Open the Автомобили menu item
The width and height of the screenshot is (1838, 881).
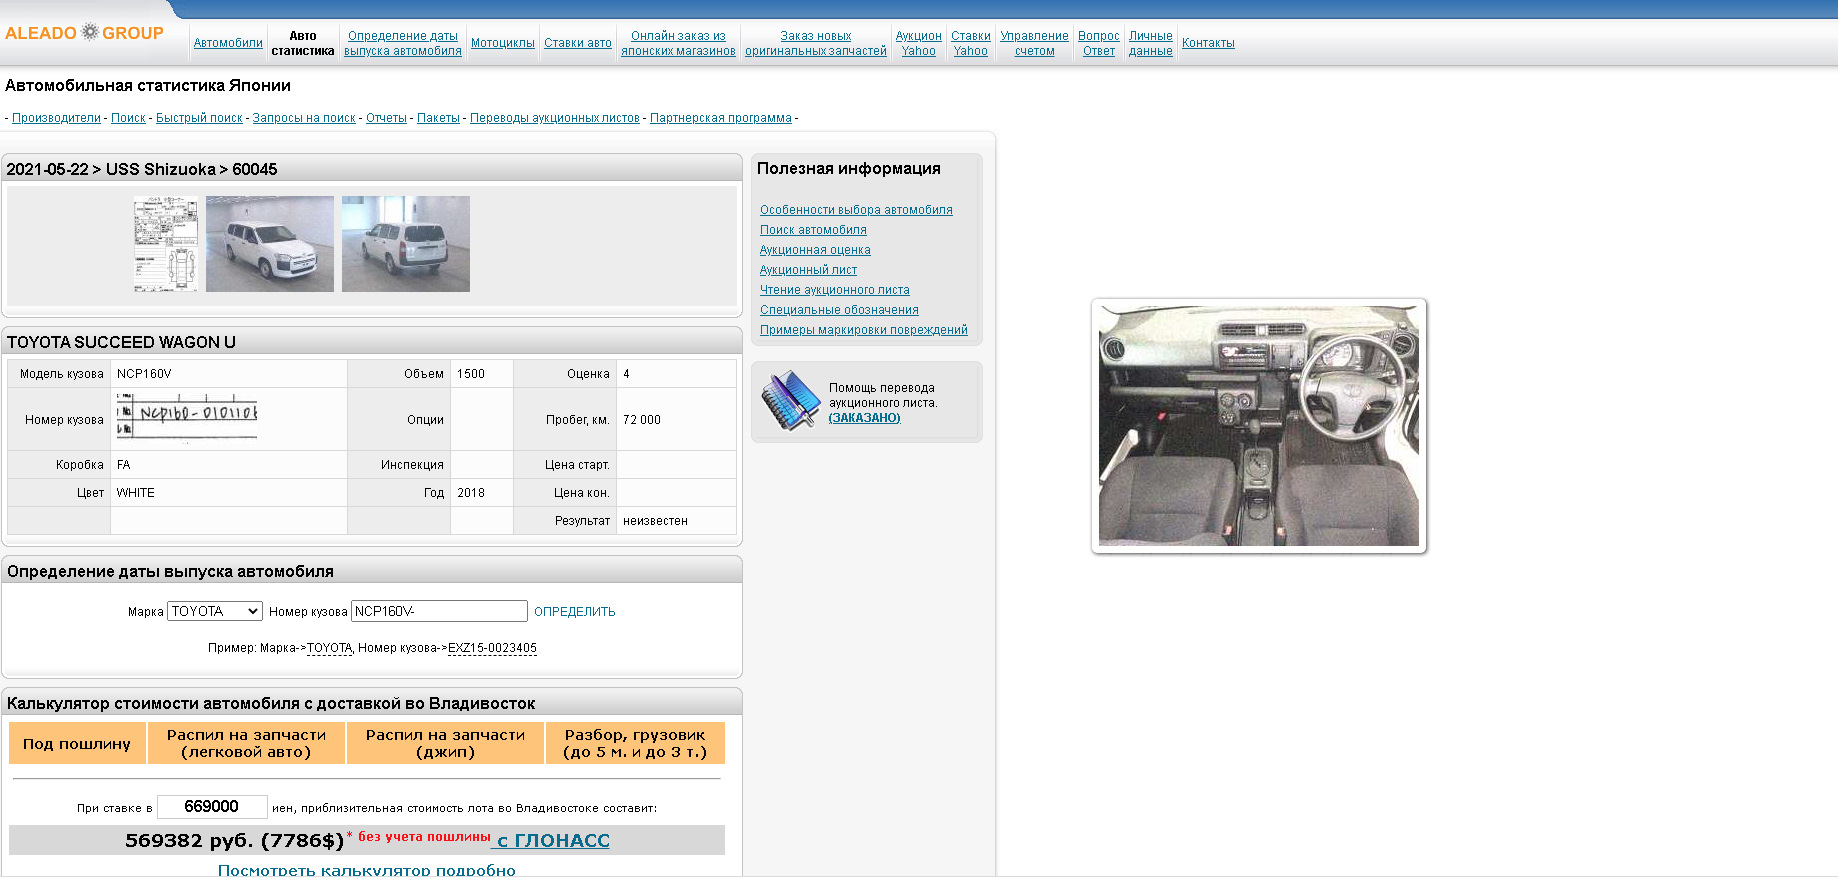coord(228,43)
